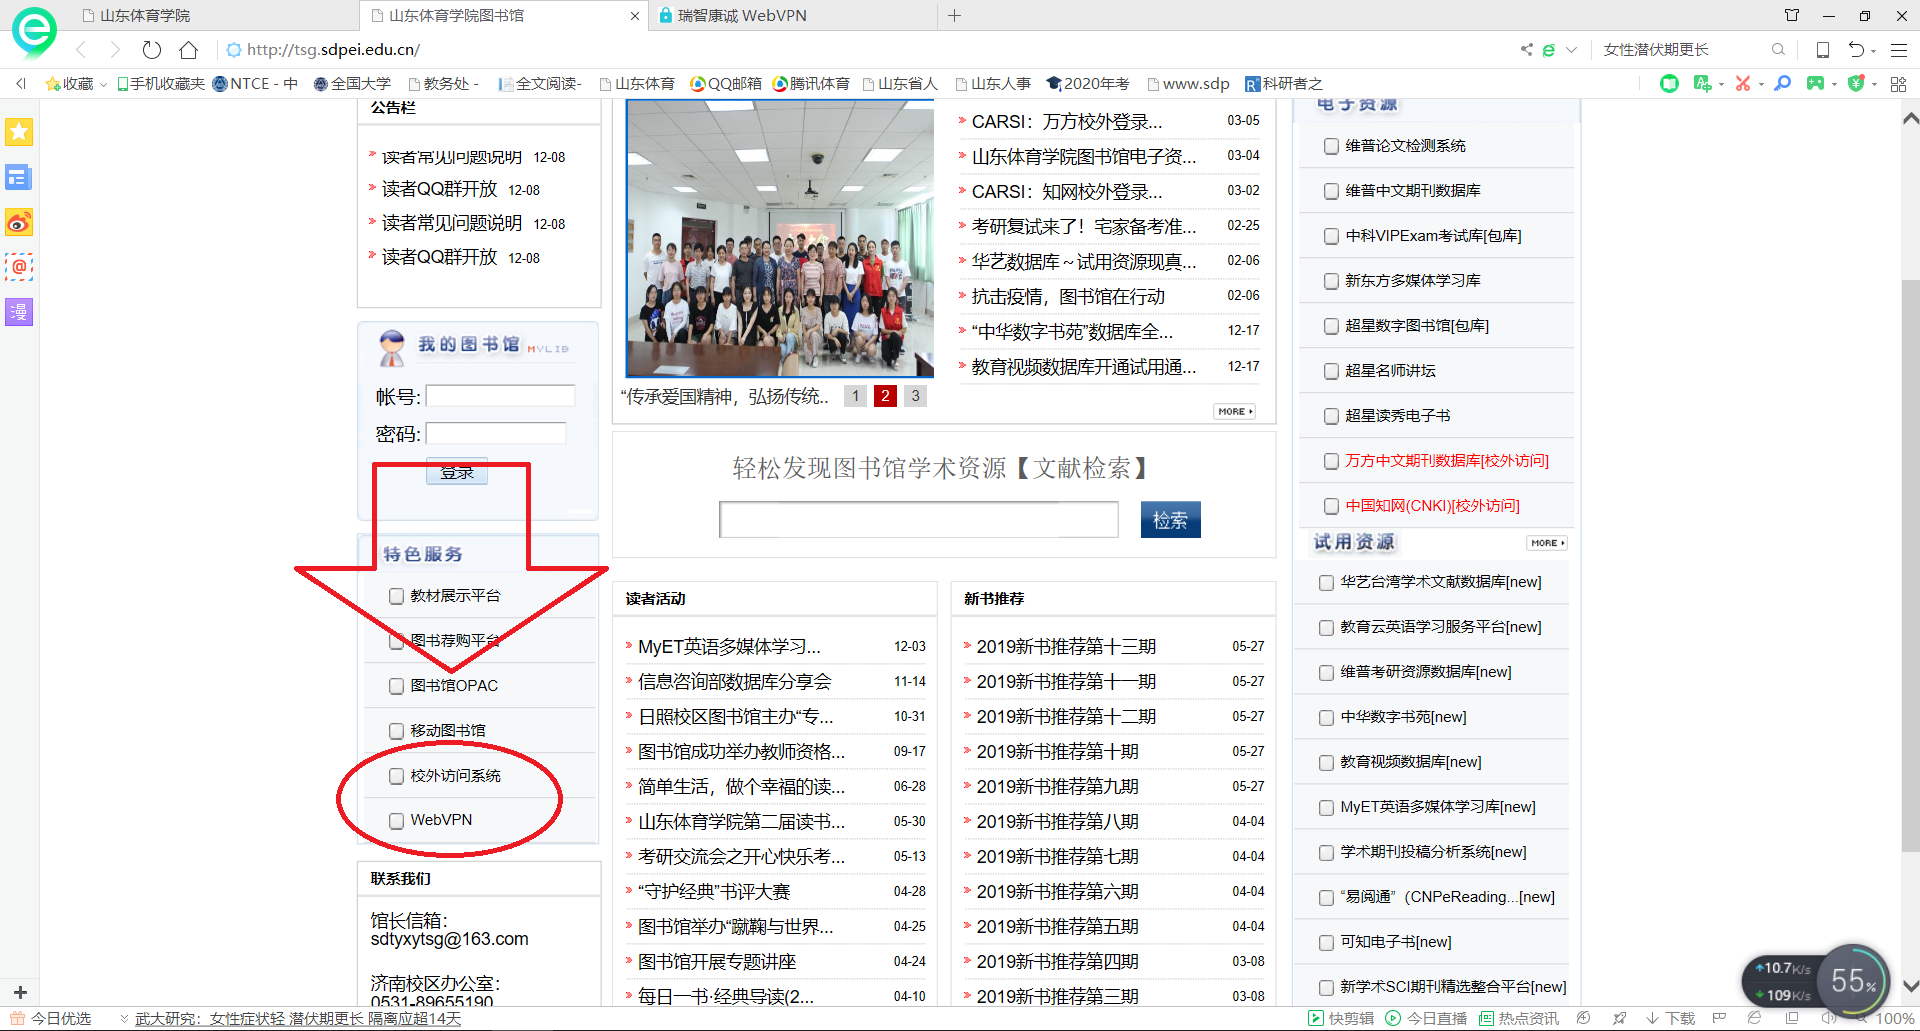Open the mobile phone view icon

(1823, 49)
